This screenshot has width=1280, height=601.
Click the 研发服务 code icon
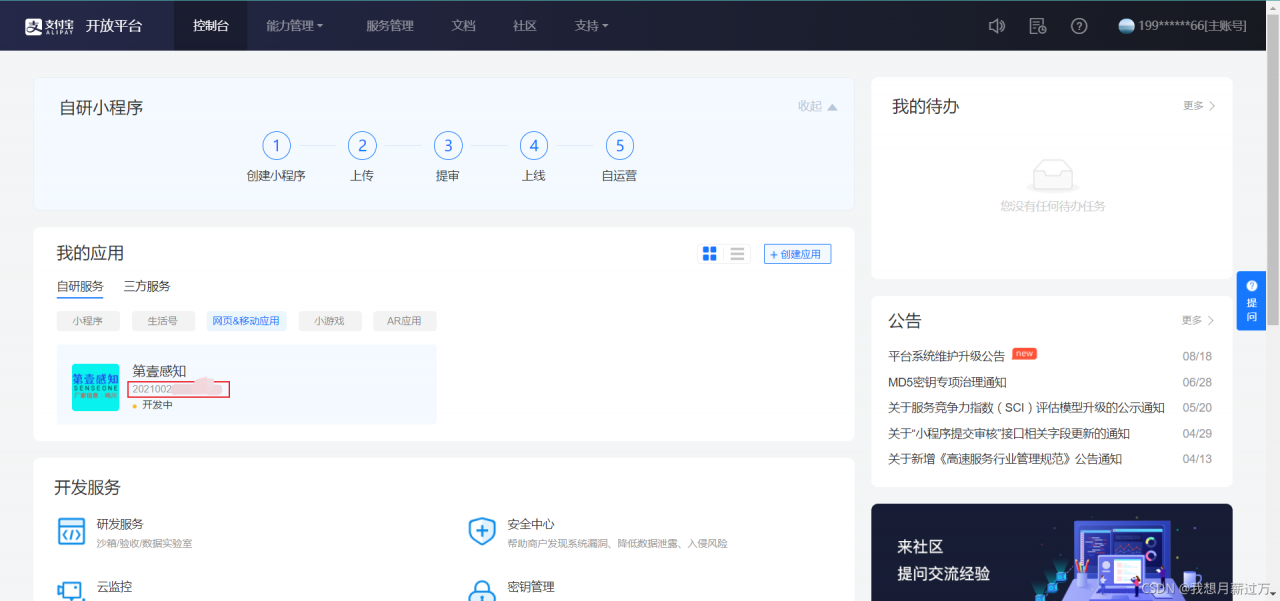pos(71,532)
